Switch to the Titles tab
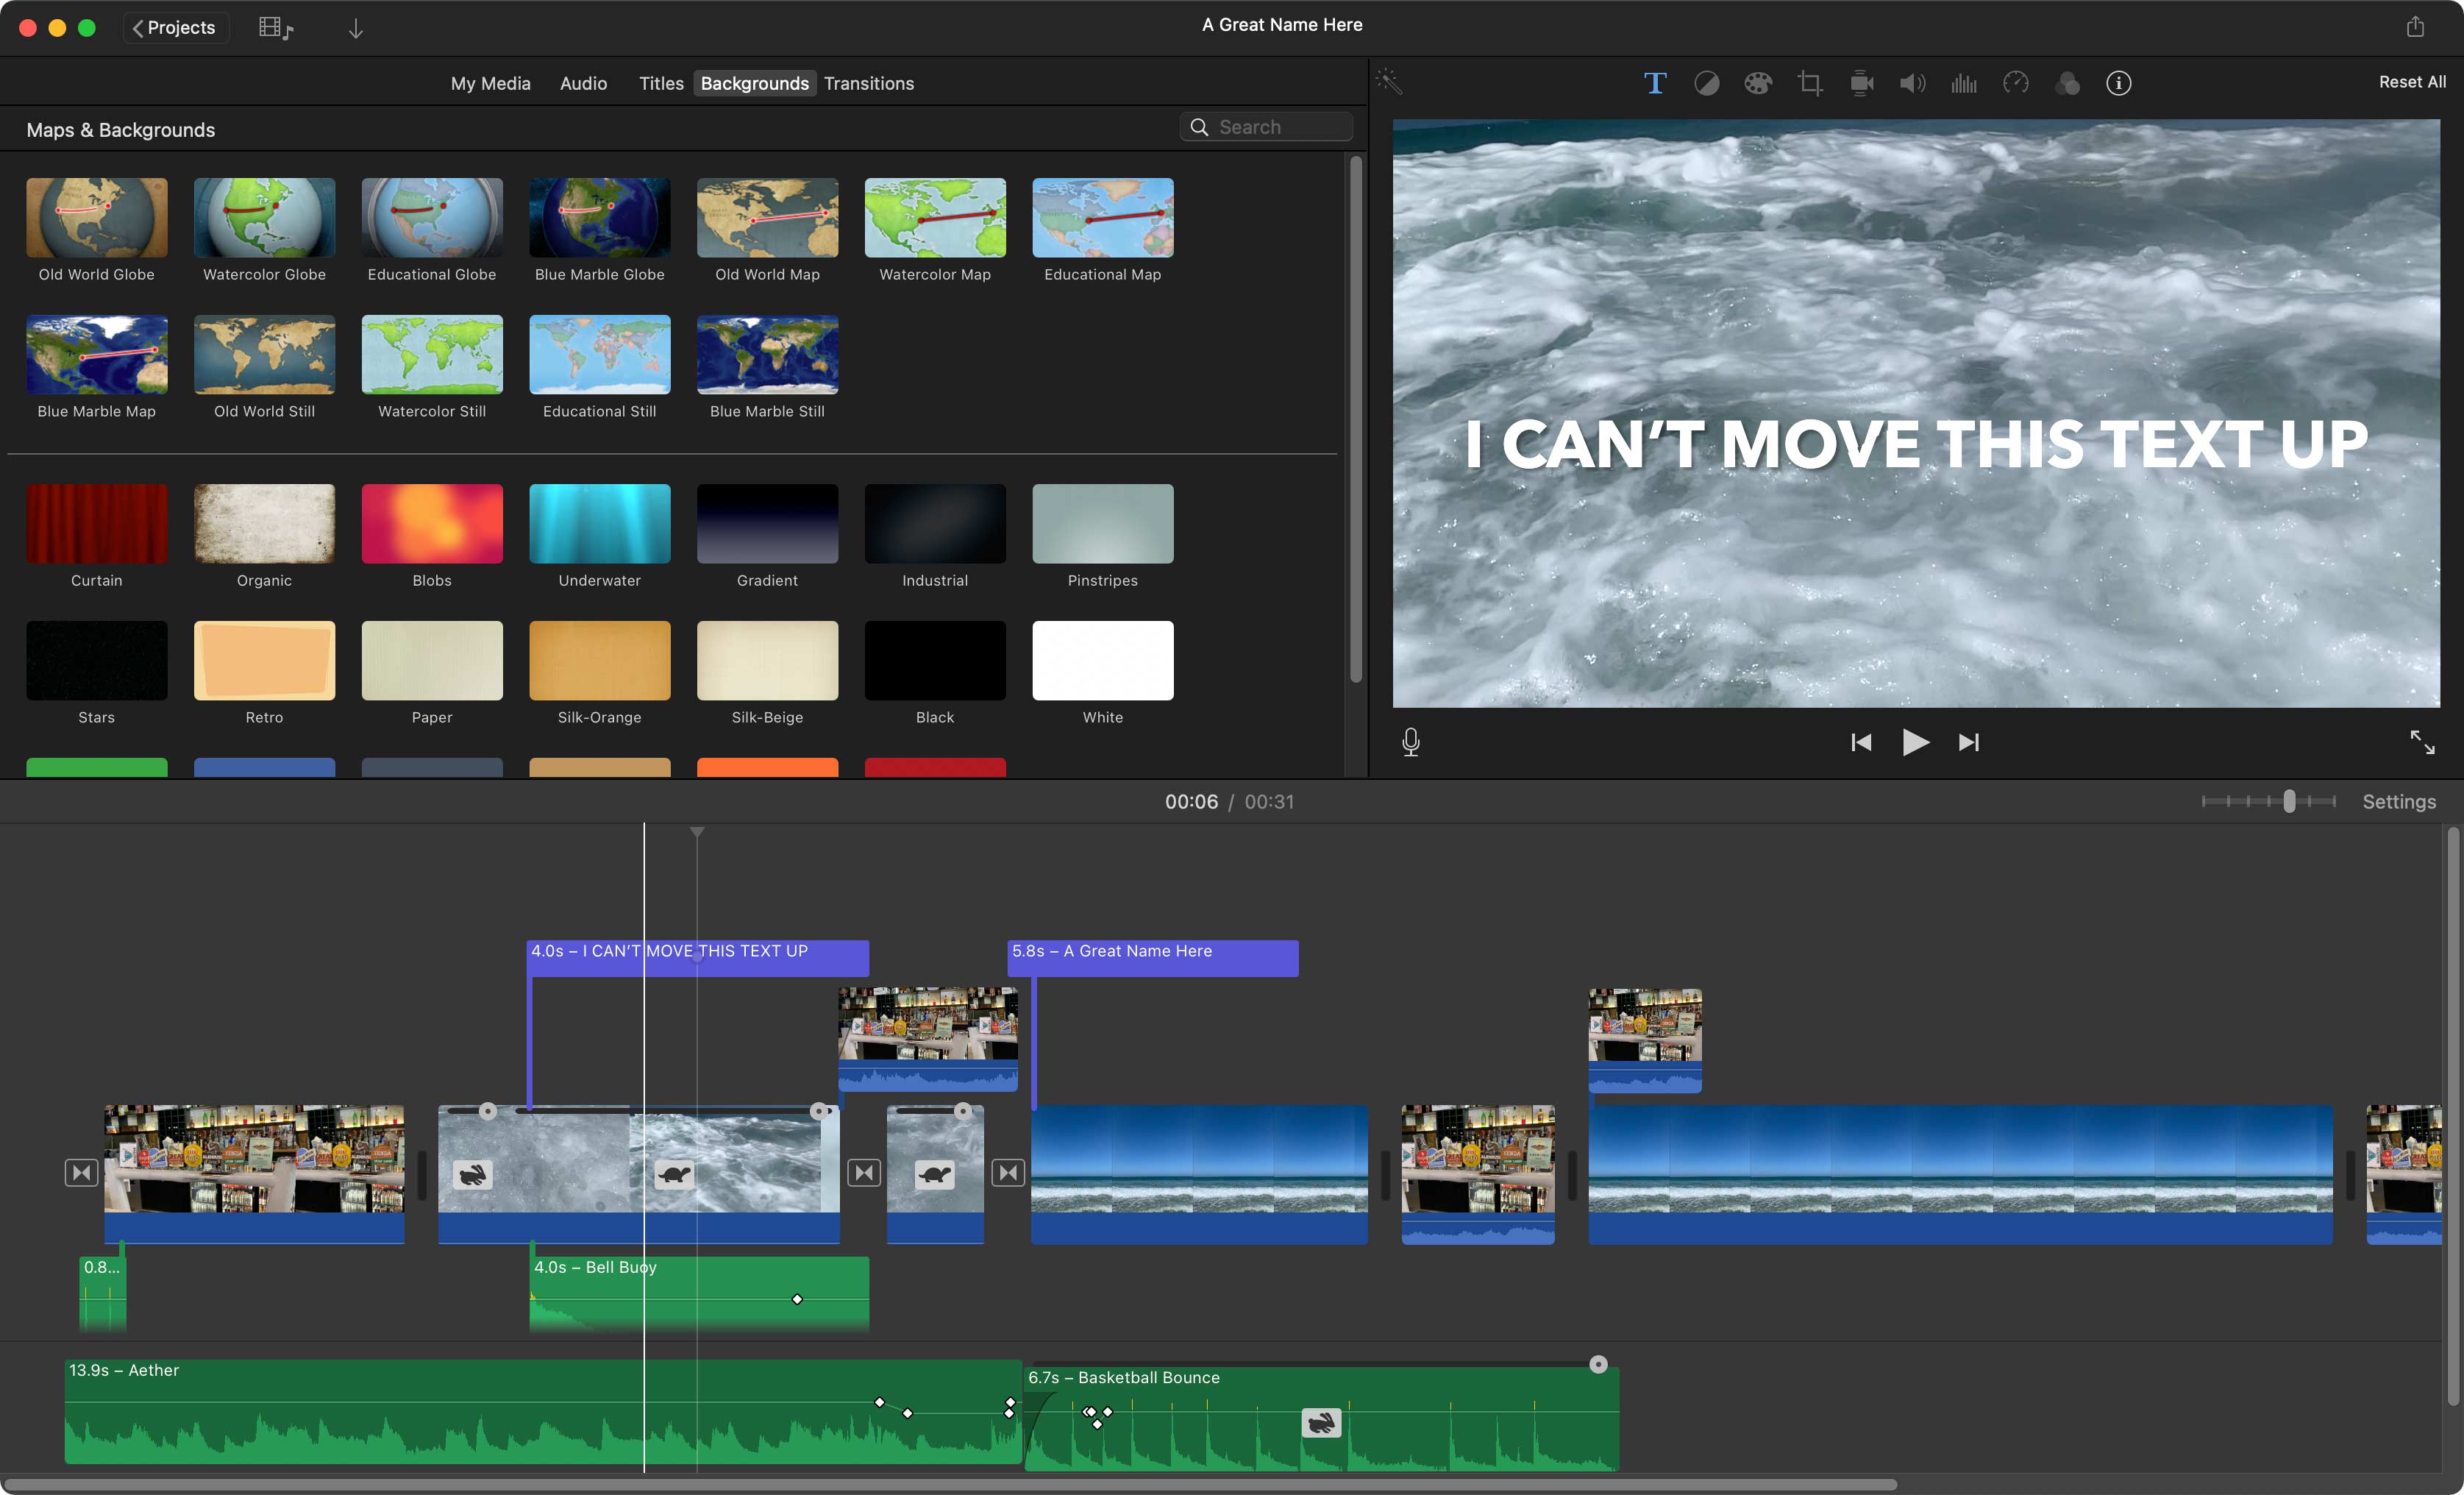 (661, 83)
